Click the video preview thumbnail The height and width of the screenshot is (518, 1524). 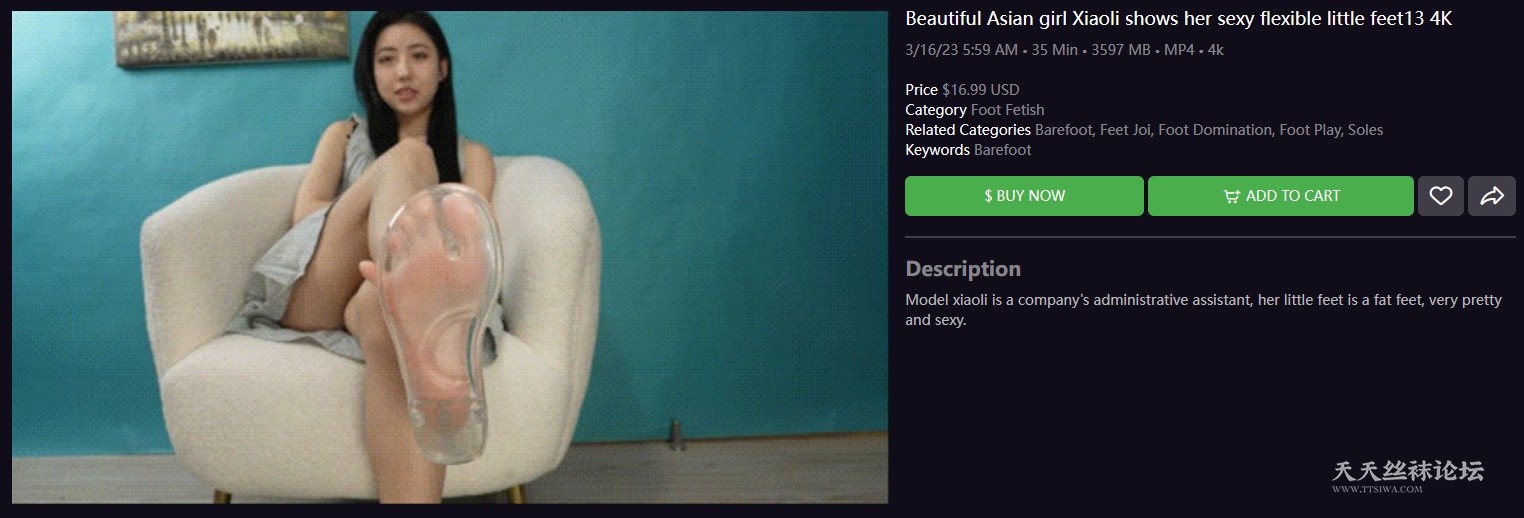tap(450, 257)
